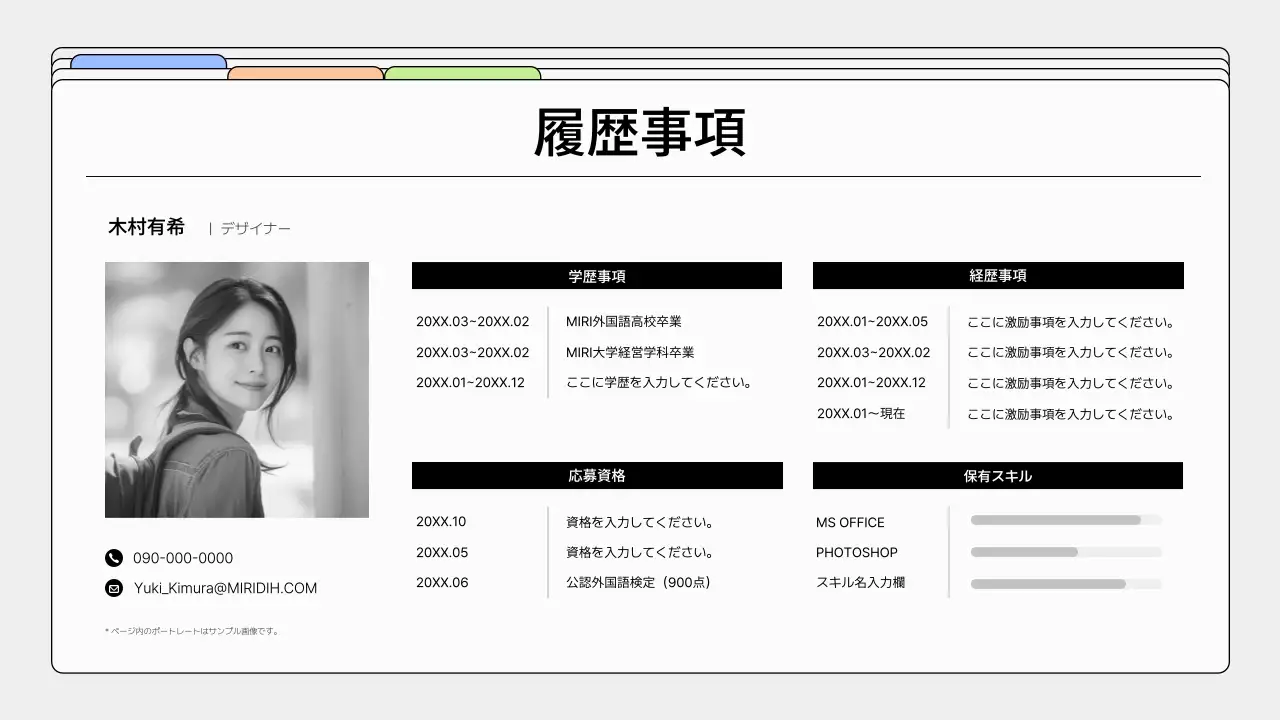Click the Yuki_Kimura@MIRIDIH.COM email address
Screen dimensions: 1280x720
pos(225,588)
